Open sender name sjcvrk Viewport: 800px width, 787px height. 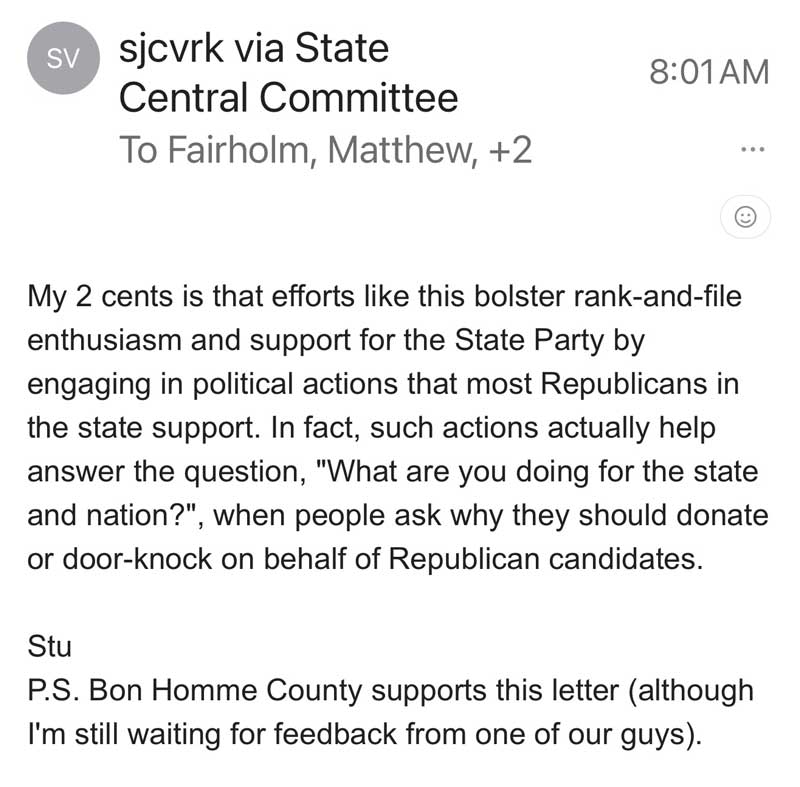point(171,49)
